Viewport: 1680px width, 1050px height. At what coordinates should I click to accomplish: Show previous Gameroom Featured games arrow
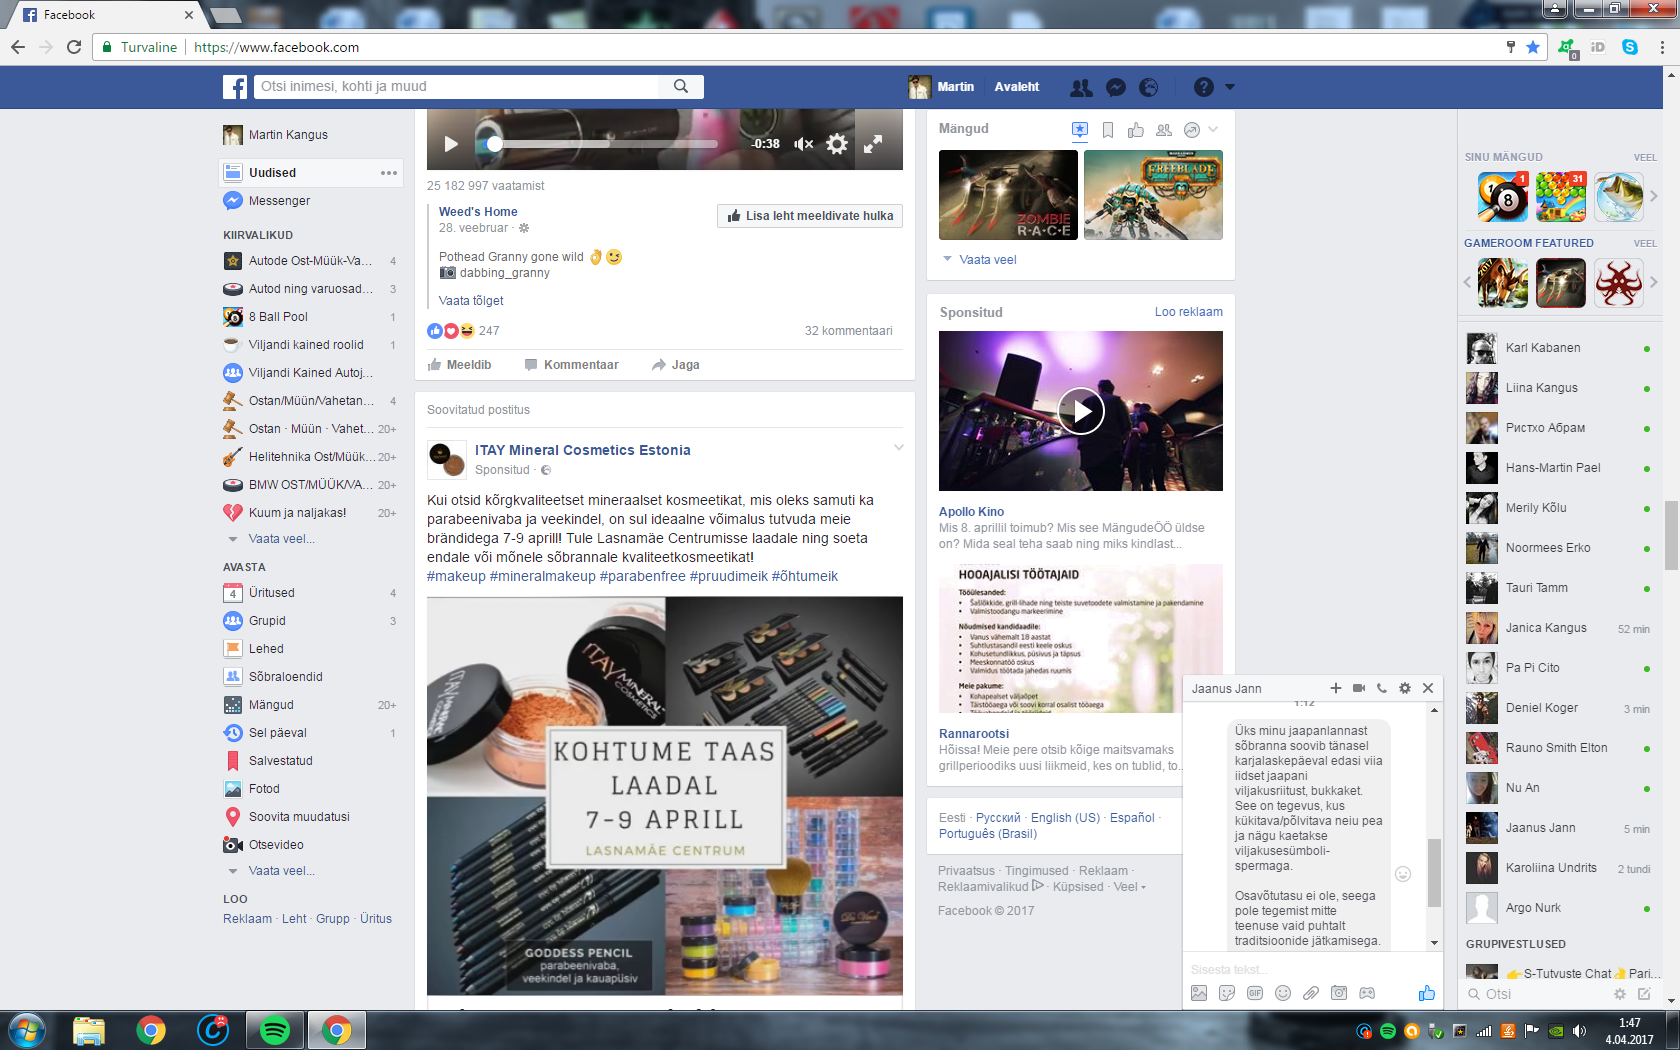[x=1468, y=282]
